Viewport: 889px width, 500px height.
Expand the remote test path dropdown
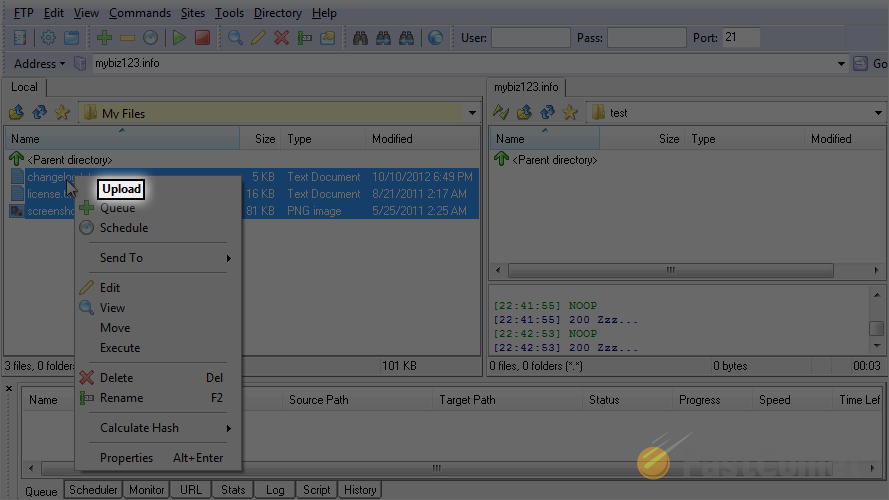coord(878,113)
